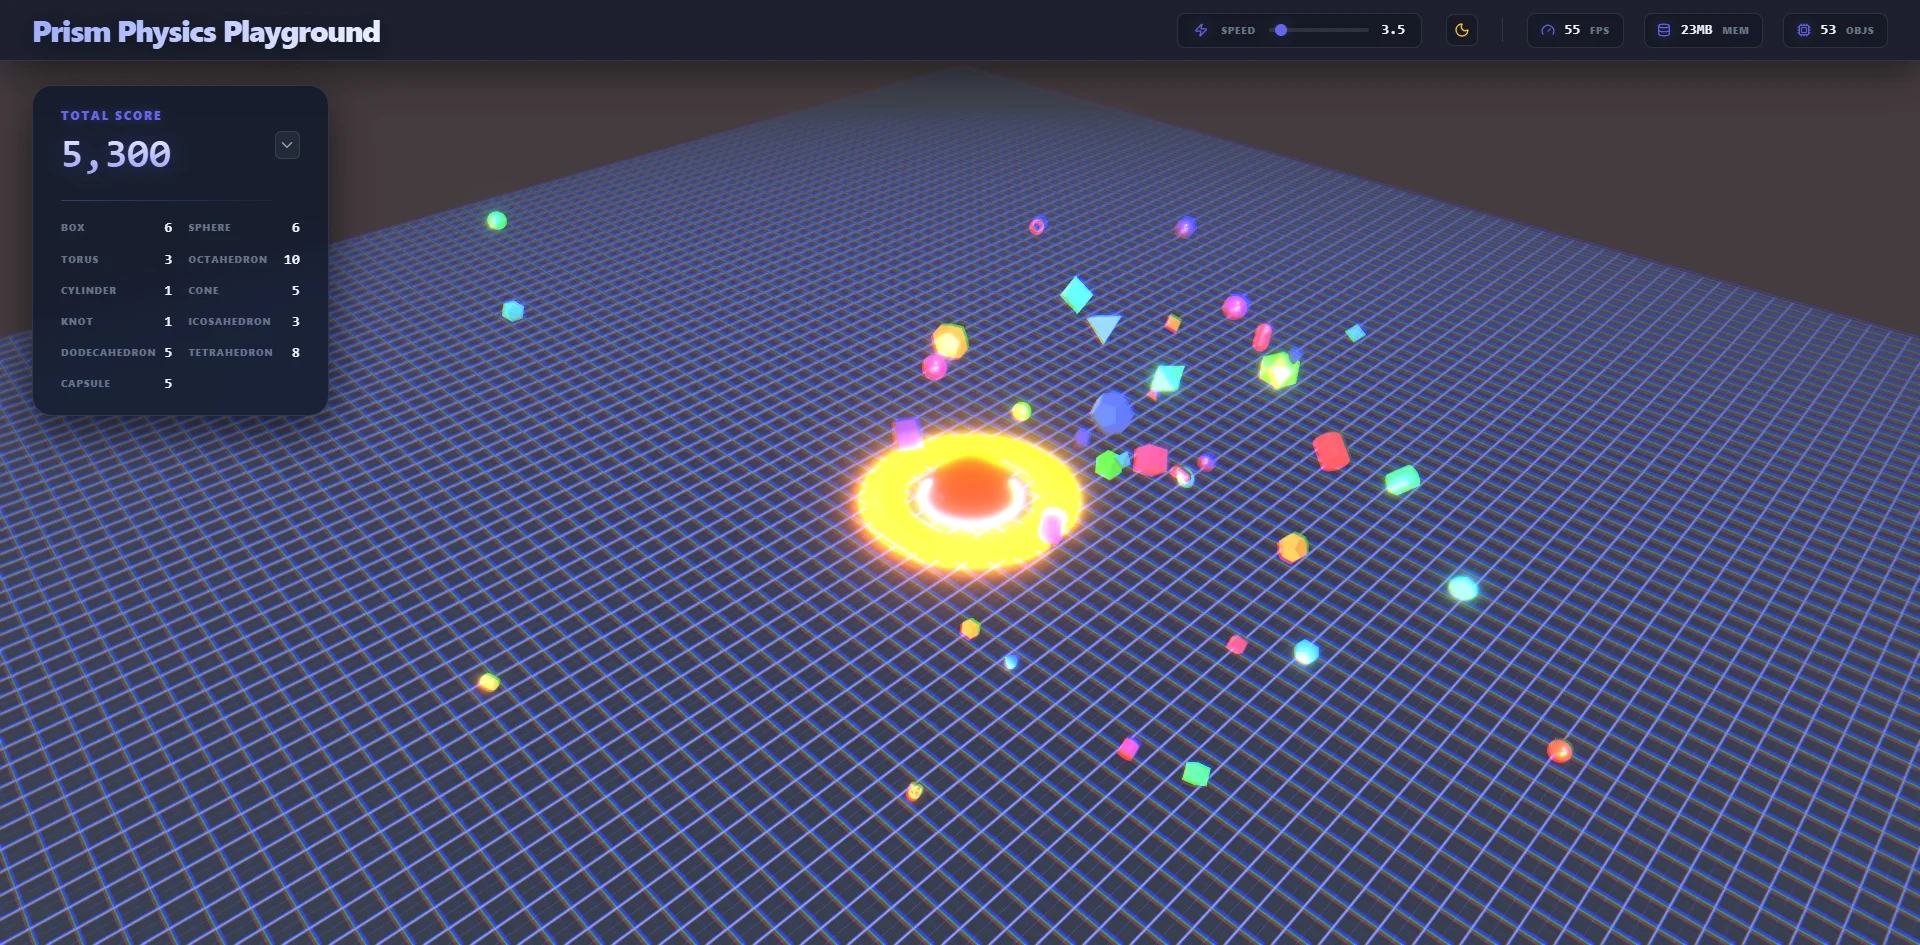
Task: Click the 55 FPS status readout
Action: coord(1575,30)
